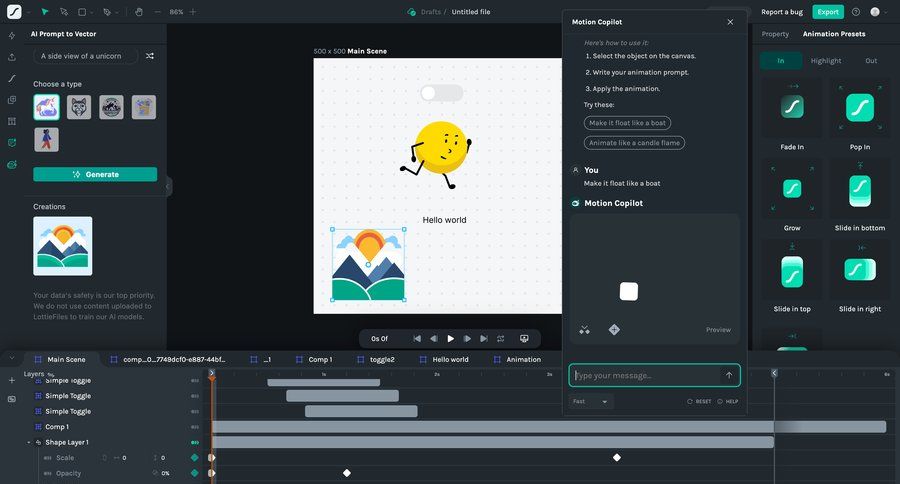900x484 pixels.
Task: Open the lightning bolt sidebar panel
Action: click(11, 36)
